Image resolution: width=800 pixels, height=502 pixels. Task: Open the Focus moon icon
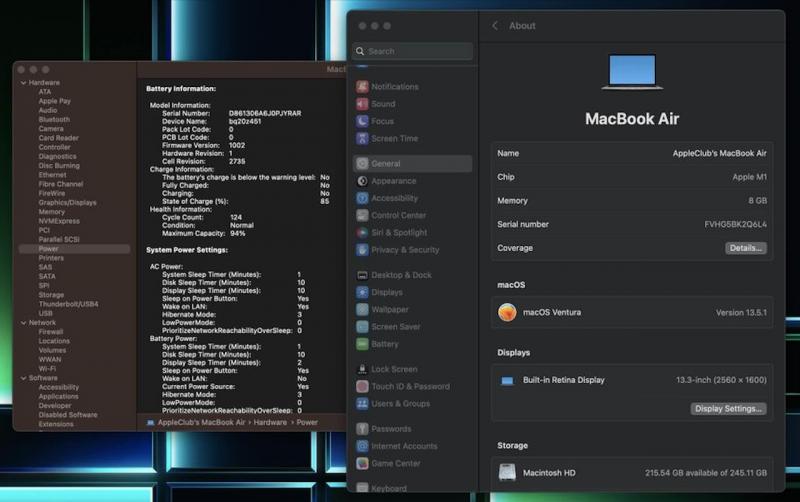362,121
